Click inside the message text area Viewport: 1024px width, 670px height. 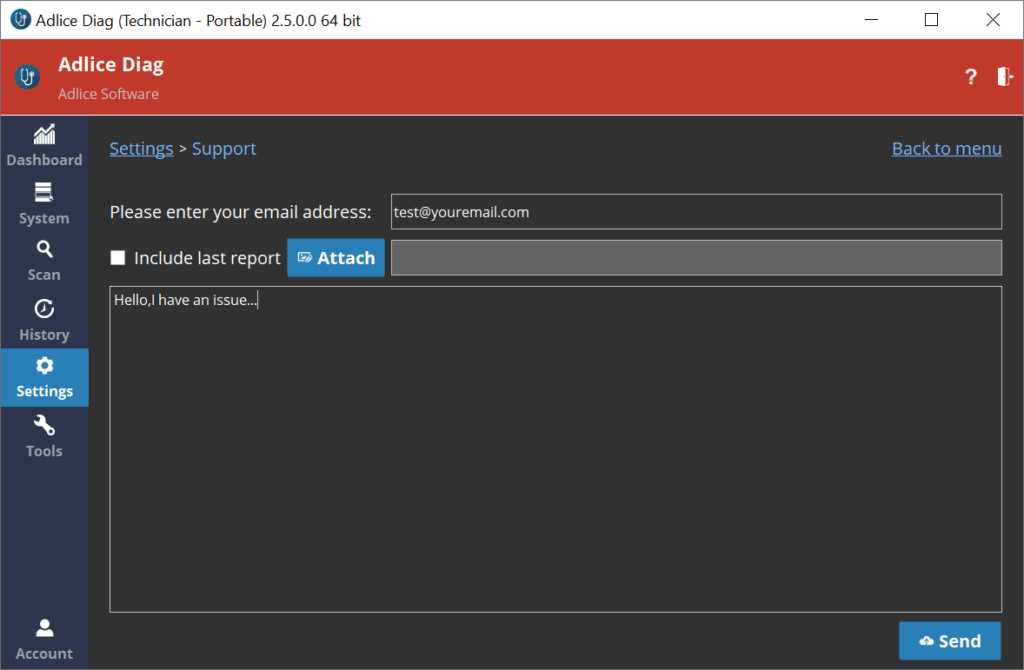[x=555, y=450]
